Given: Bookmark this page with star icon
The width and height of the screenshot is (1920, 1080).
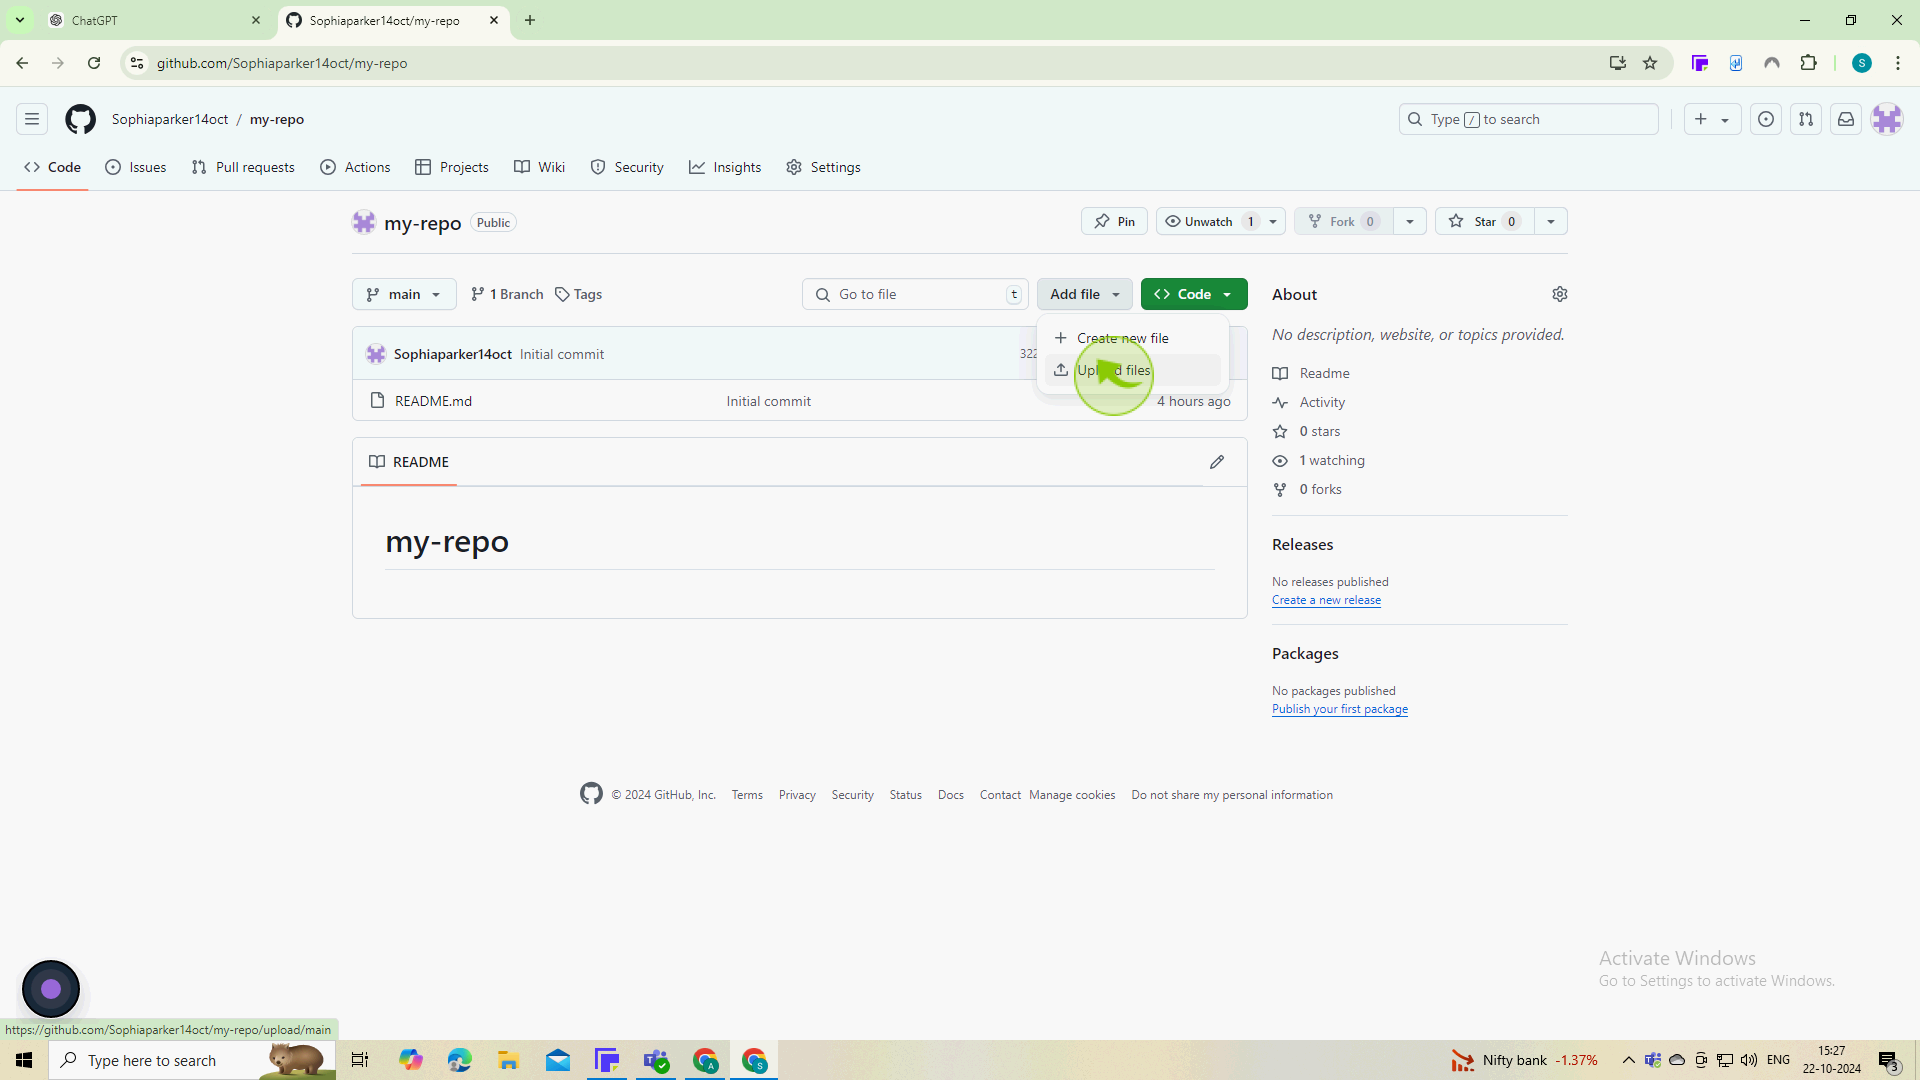Looking at the screenshot, I should [x=1650, y=63].
